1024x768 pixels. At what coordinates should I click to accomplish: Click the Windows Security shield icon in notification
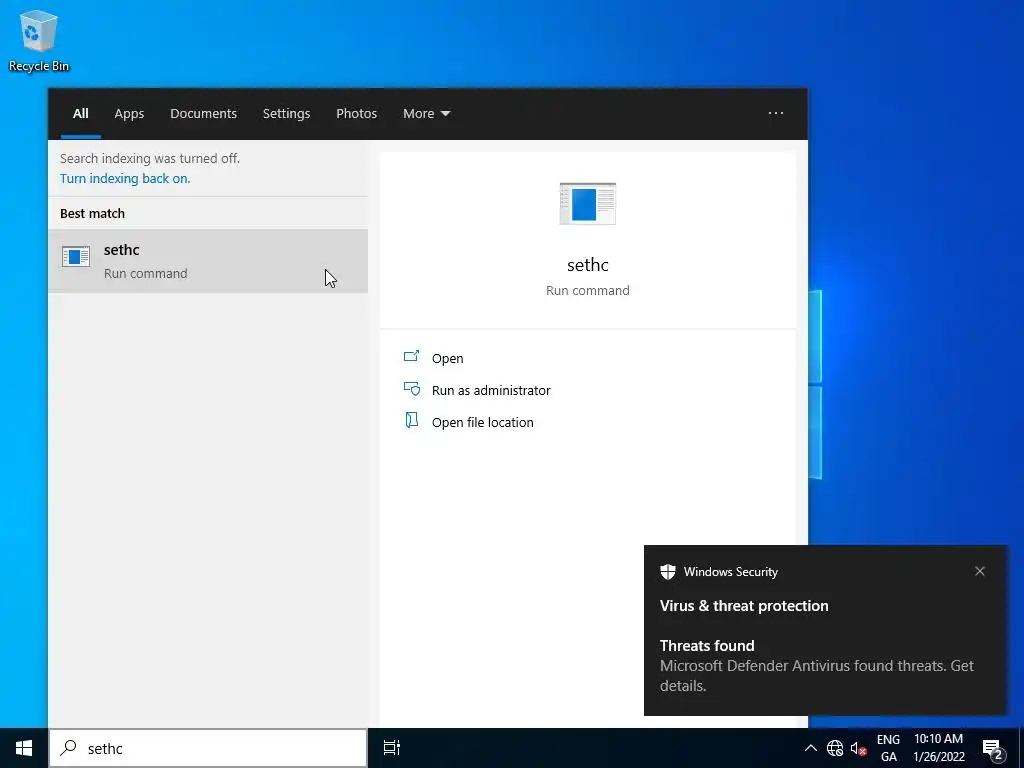(x=667, y=571)
